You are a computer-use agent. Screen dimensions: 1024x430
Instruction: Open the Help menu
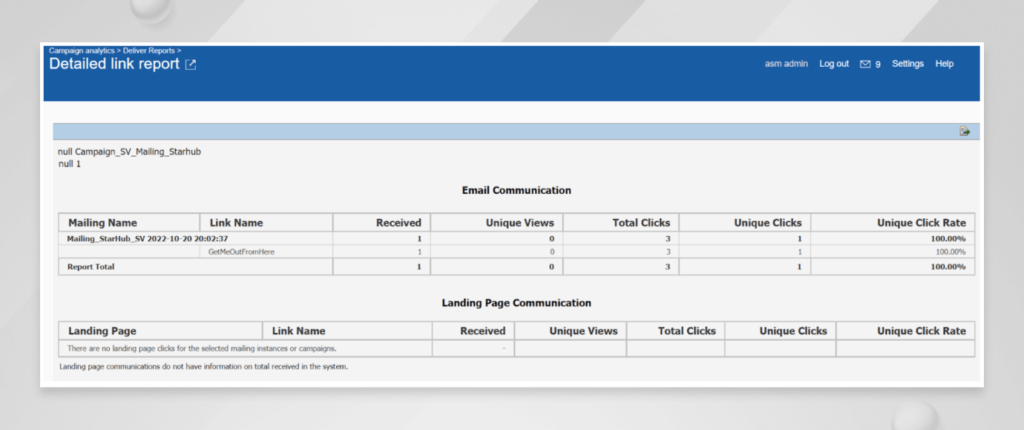[x=944, y=64]
